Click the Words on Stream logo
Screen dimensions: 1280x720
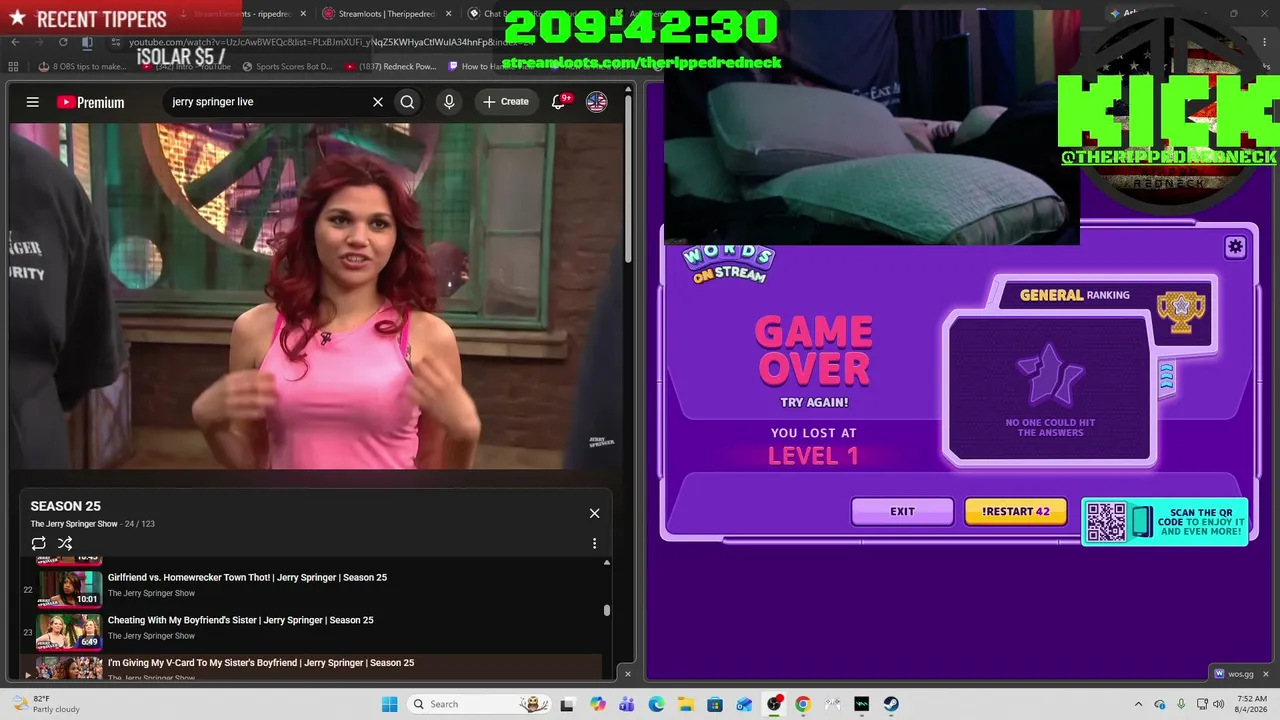click(x=729, y=265)
